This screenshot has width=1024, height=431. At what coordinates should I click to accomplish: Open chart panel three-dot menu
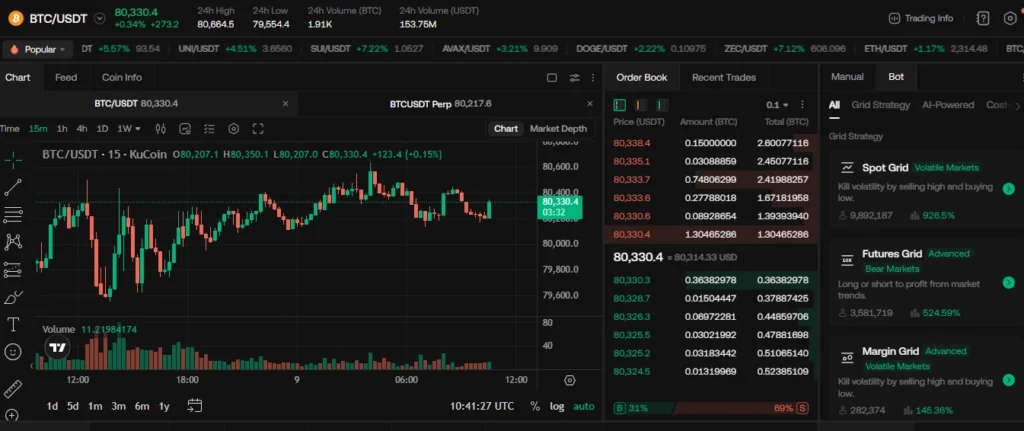pos(593,78)
